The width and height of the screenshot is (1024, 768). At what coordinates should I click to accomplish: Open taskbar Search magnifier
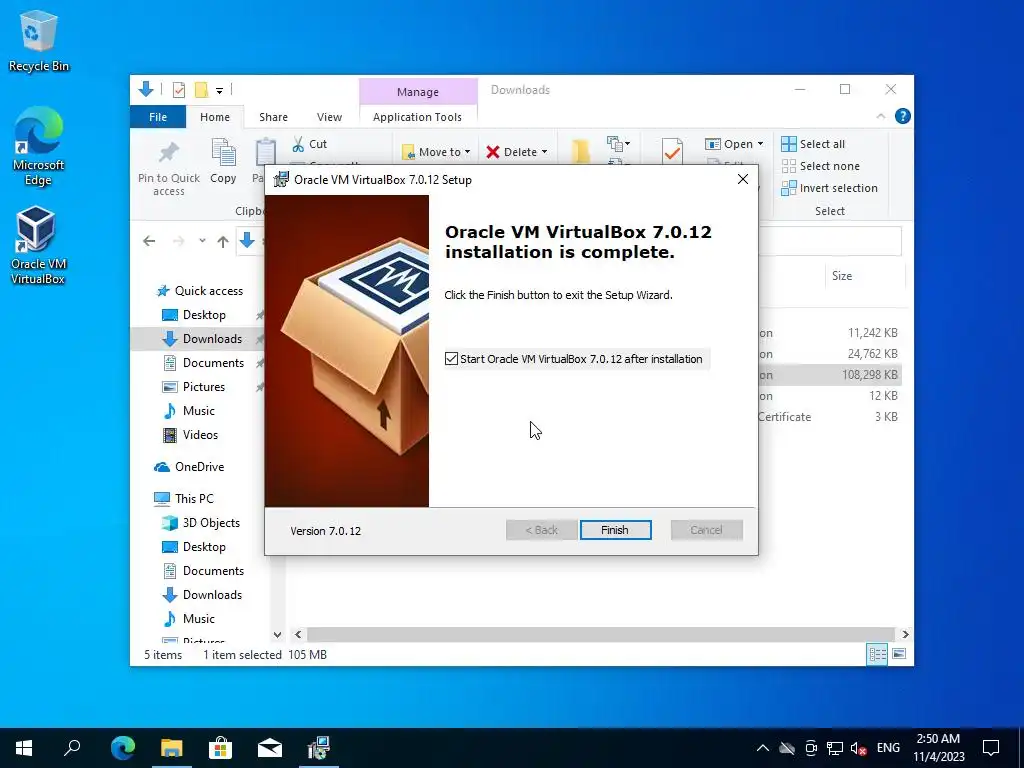pos(72,748)
